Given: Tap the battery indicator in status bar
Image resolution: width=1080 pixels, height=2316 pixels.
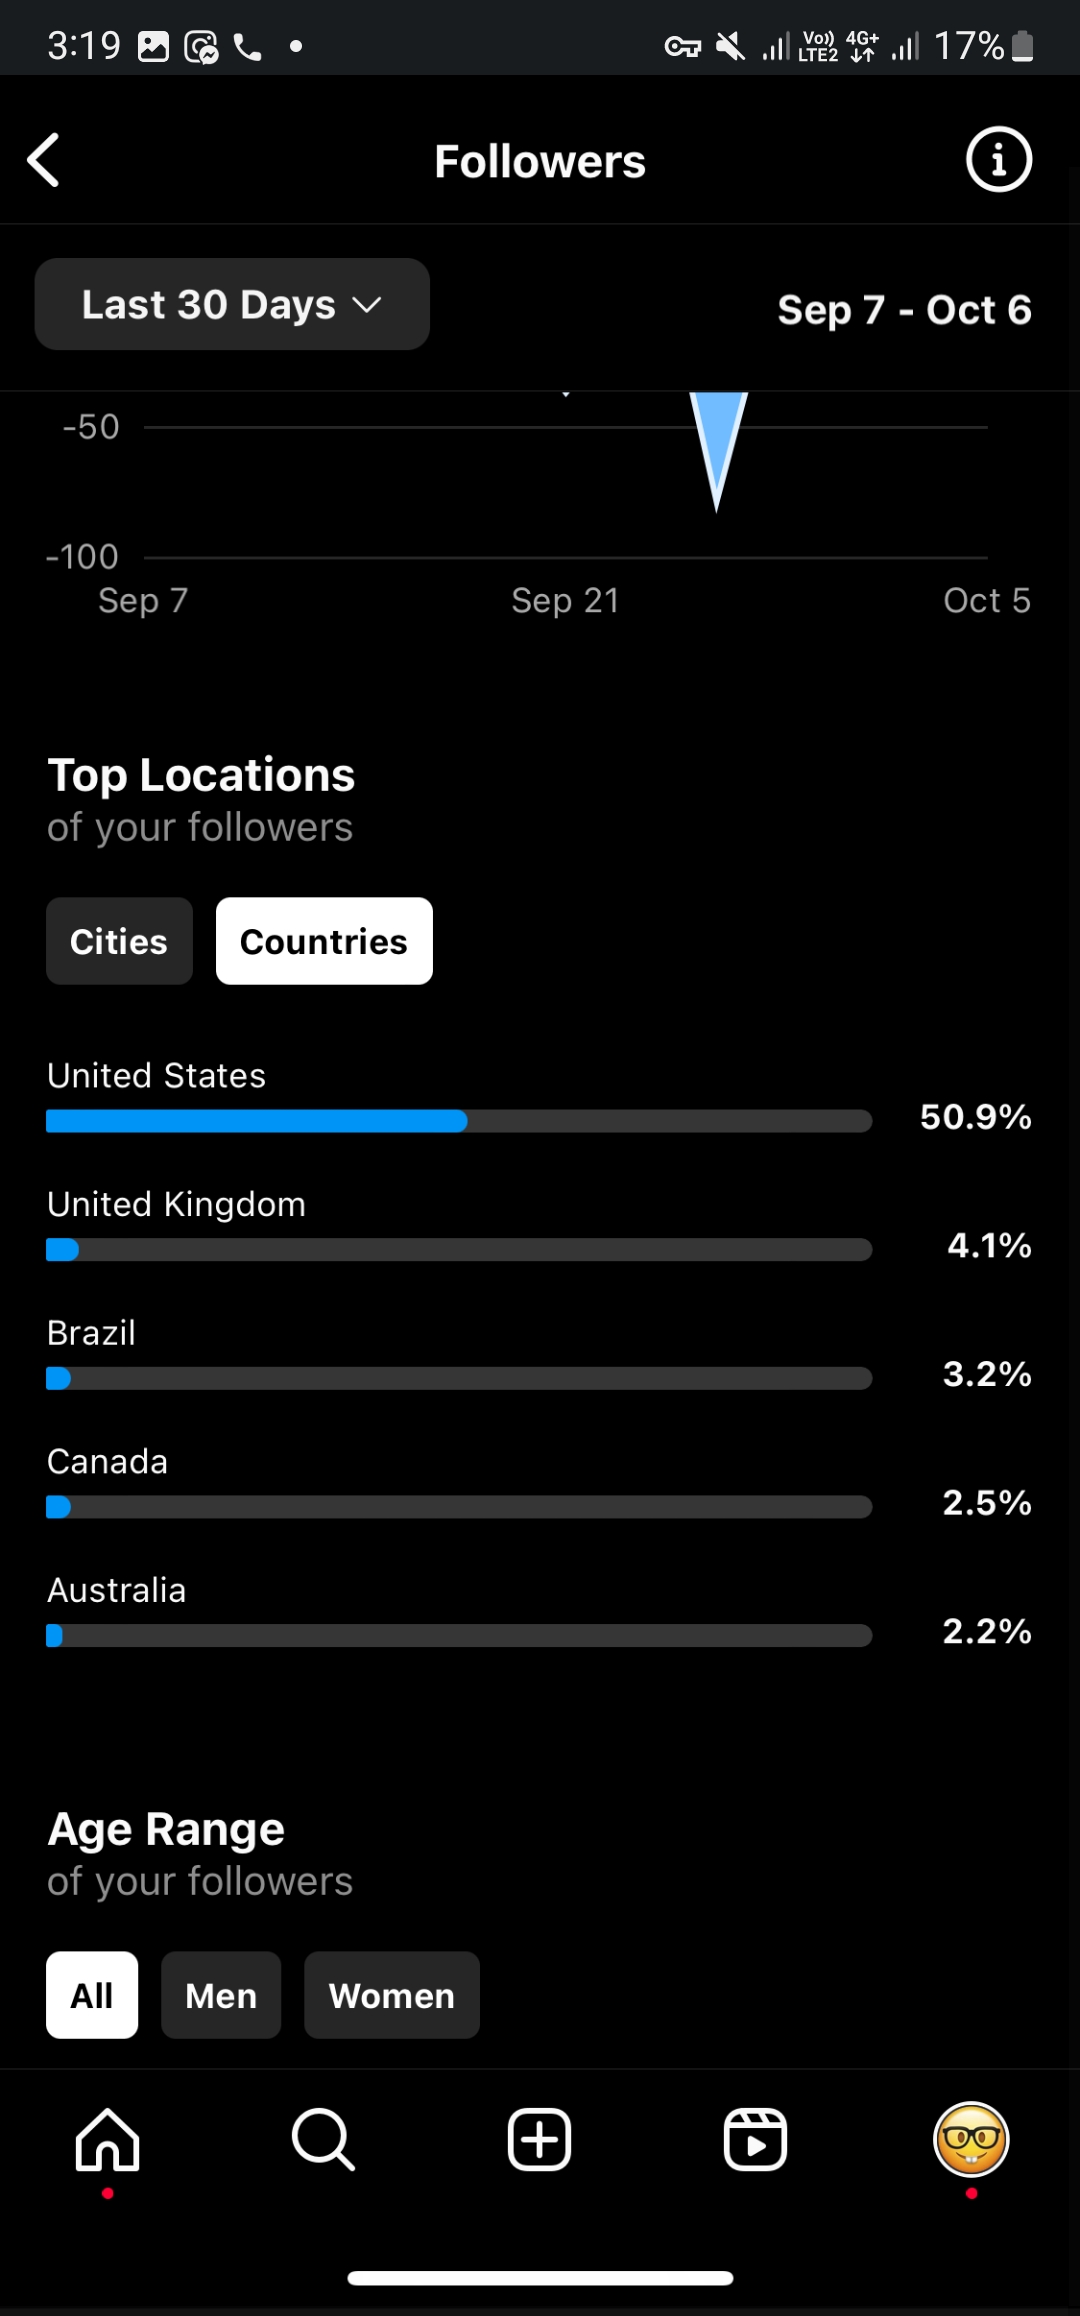Looking at the screenshot, I should pos(1022,46).
